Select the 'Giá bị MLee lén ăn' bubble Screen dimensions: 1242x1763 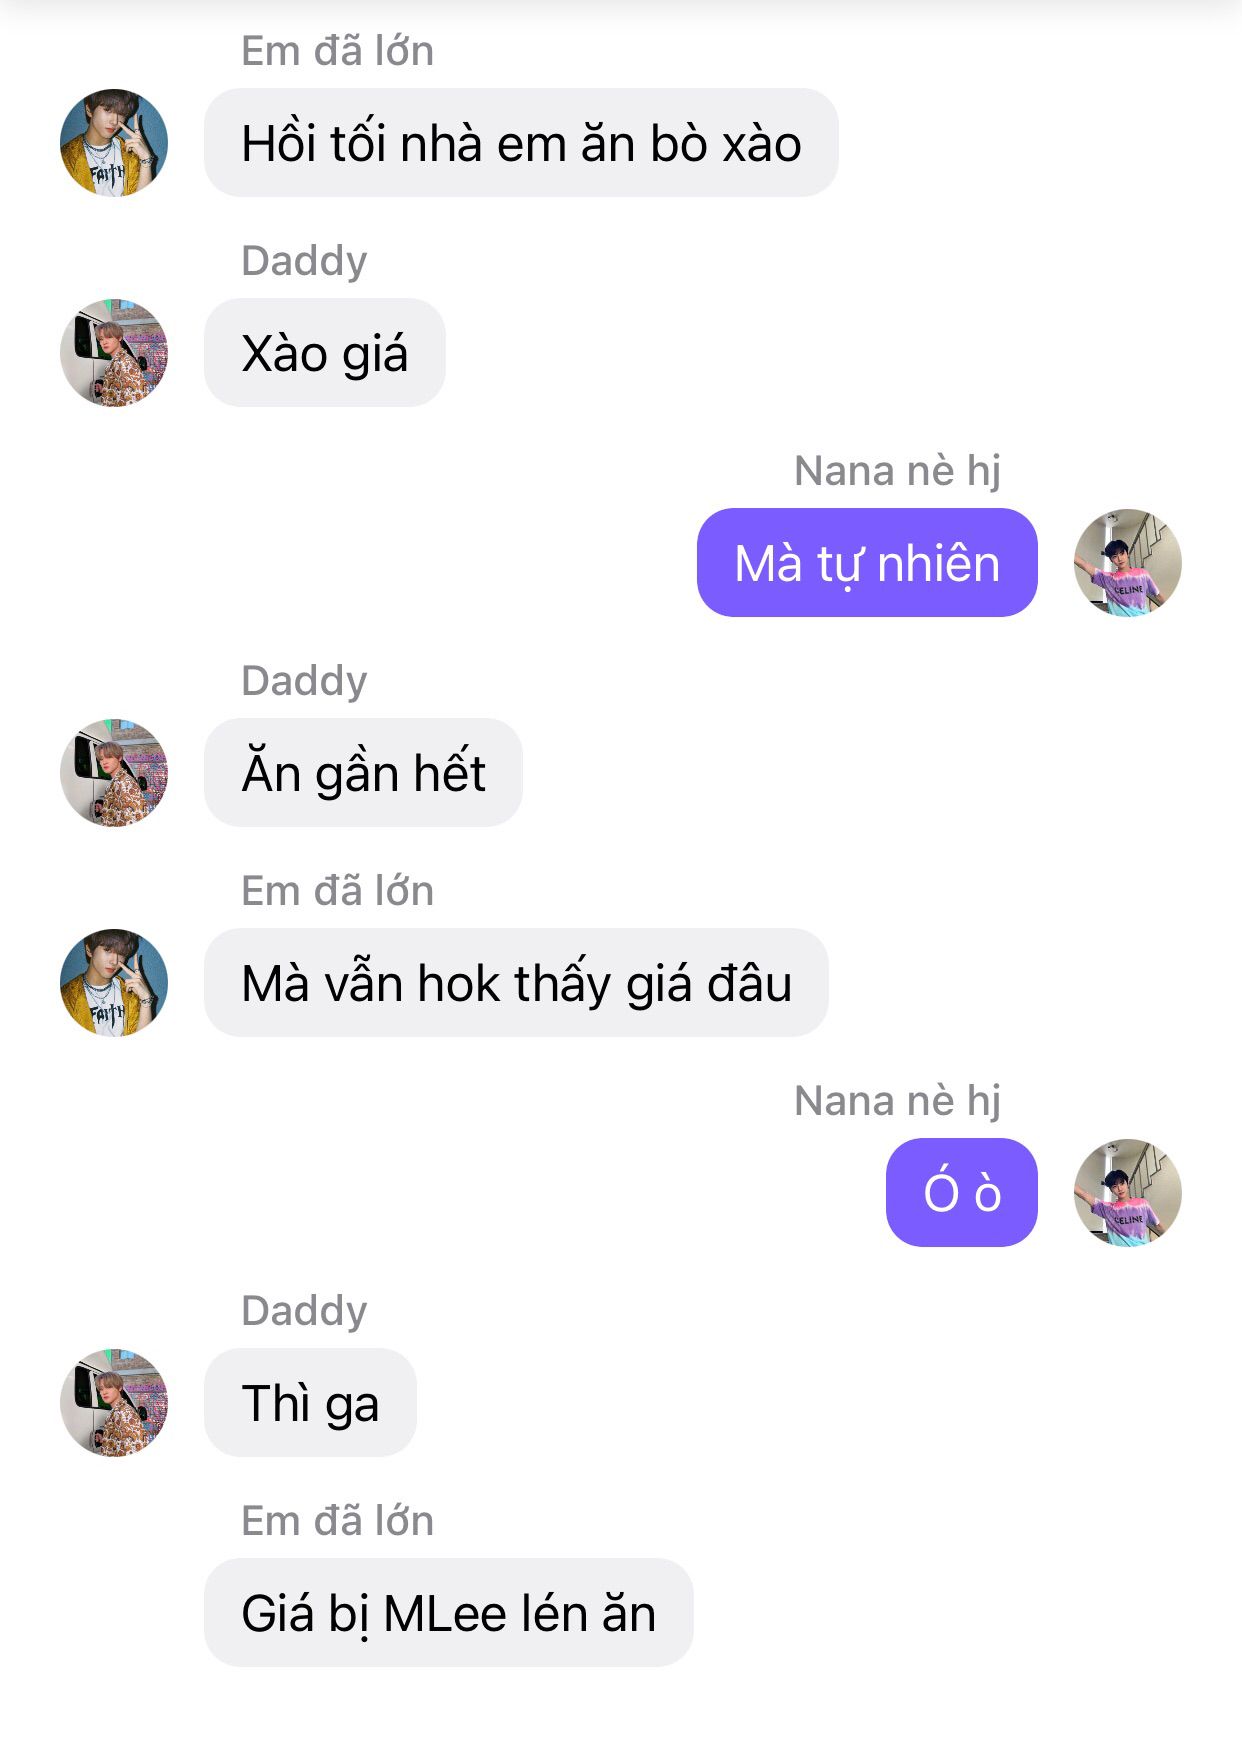pyautogui.click(x=448, y=1613)
